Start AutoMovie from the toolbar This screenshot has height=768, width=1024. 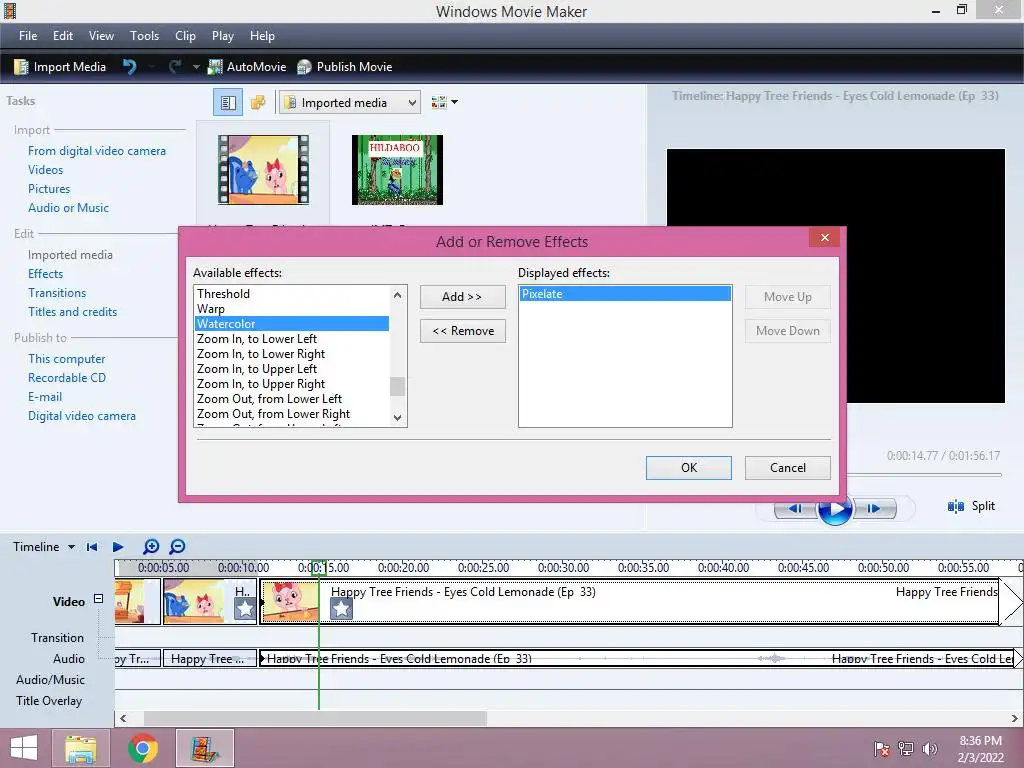(247, 67)
